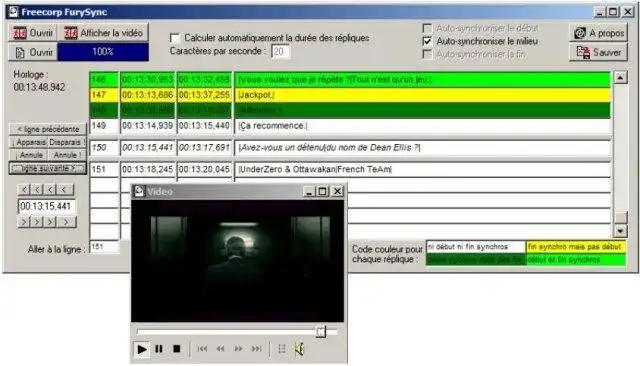Click line number cell 147 in yellow row

pyautogui.click(x=104, y=95)
